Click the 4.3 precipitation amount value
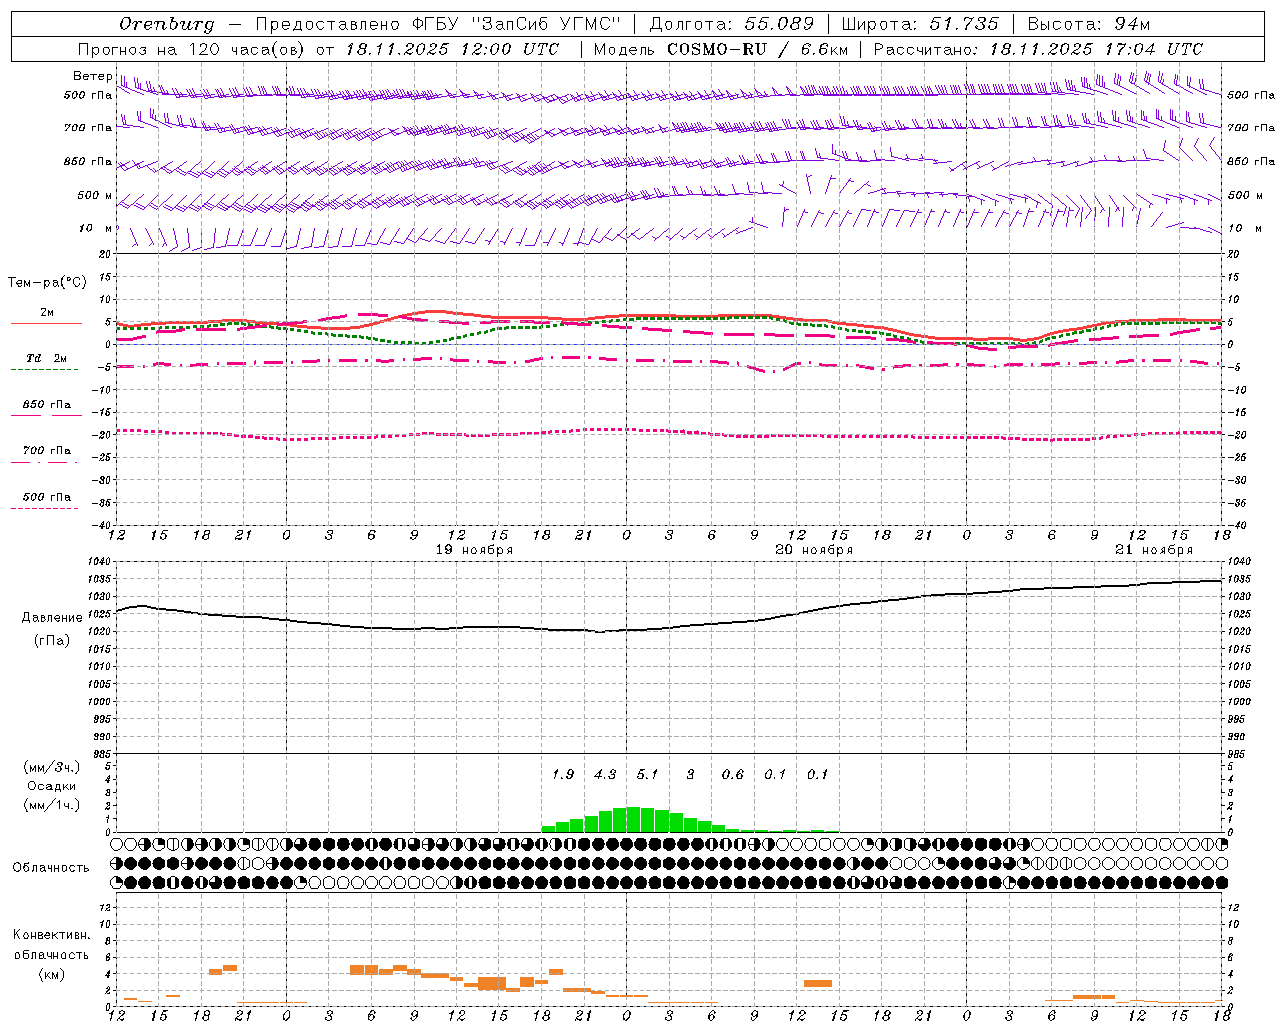Viewport: 1280px width, 1024px height. point(605,775)
